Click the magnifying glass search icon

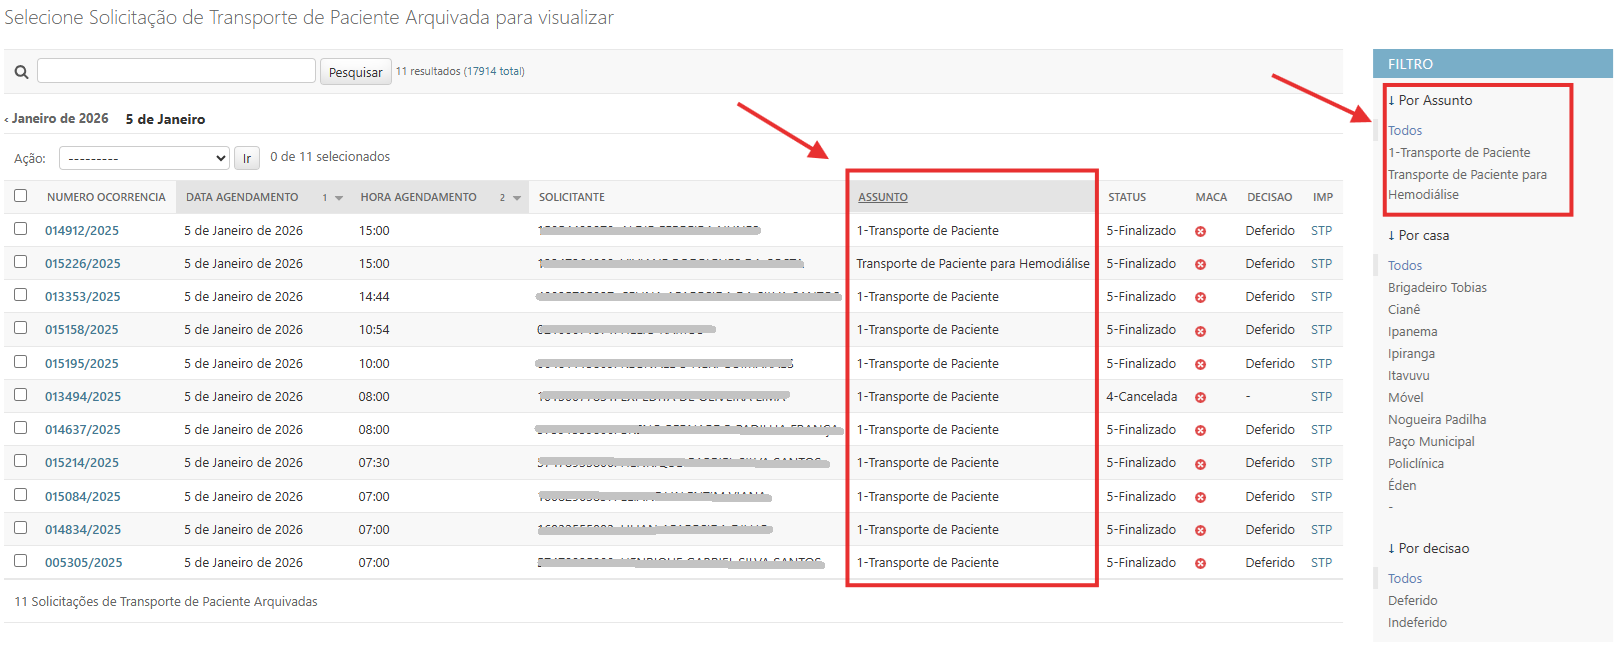click(x=21, y=72)
